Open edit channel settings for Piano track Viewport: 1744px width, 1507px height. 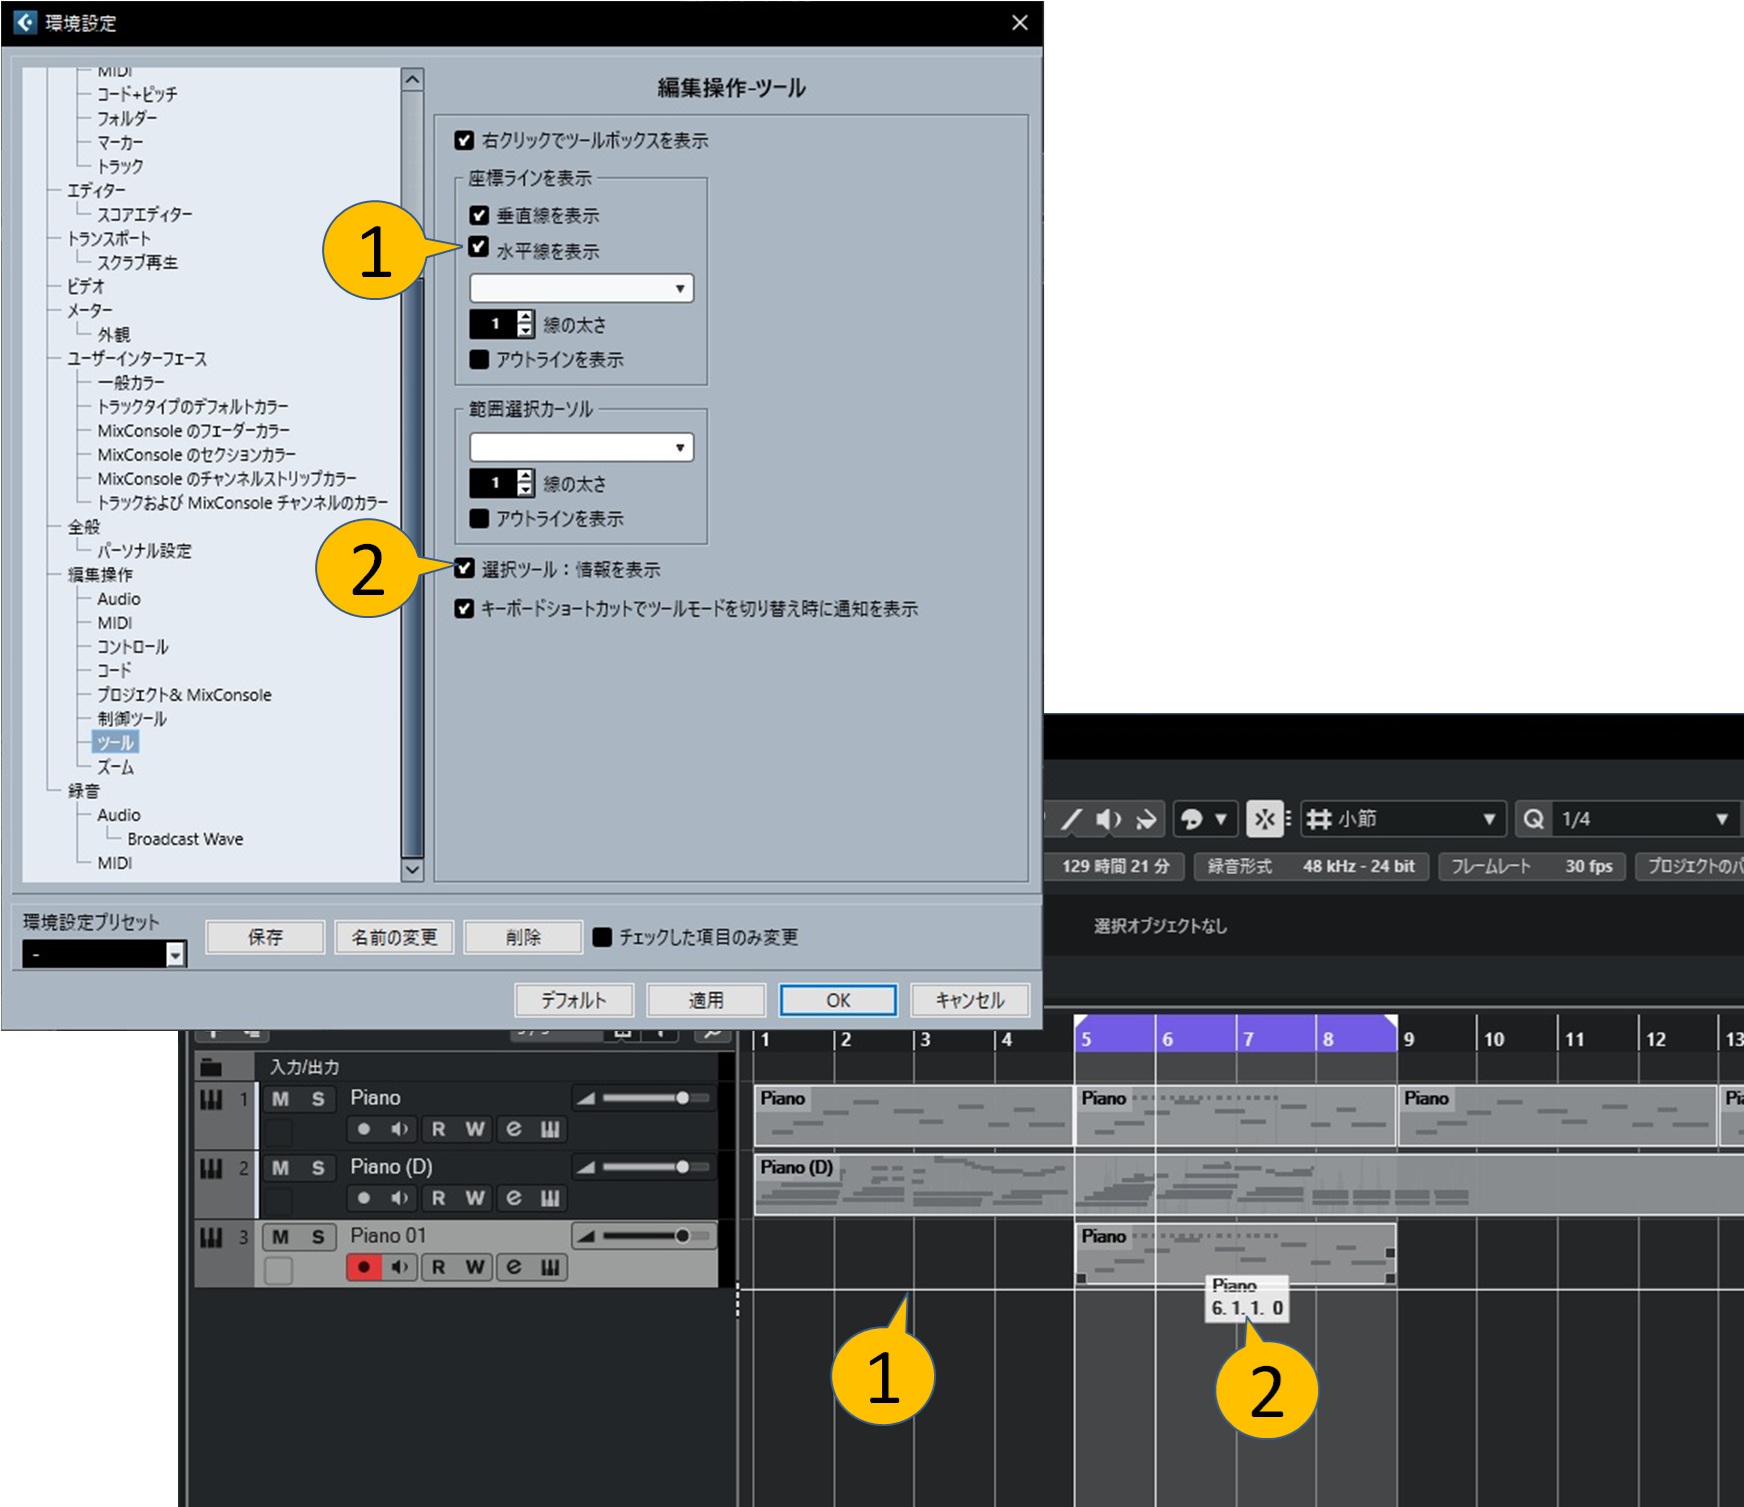514,1129
